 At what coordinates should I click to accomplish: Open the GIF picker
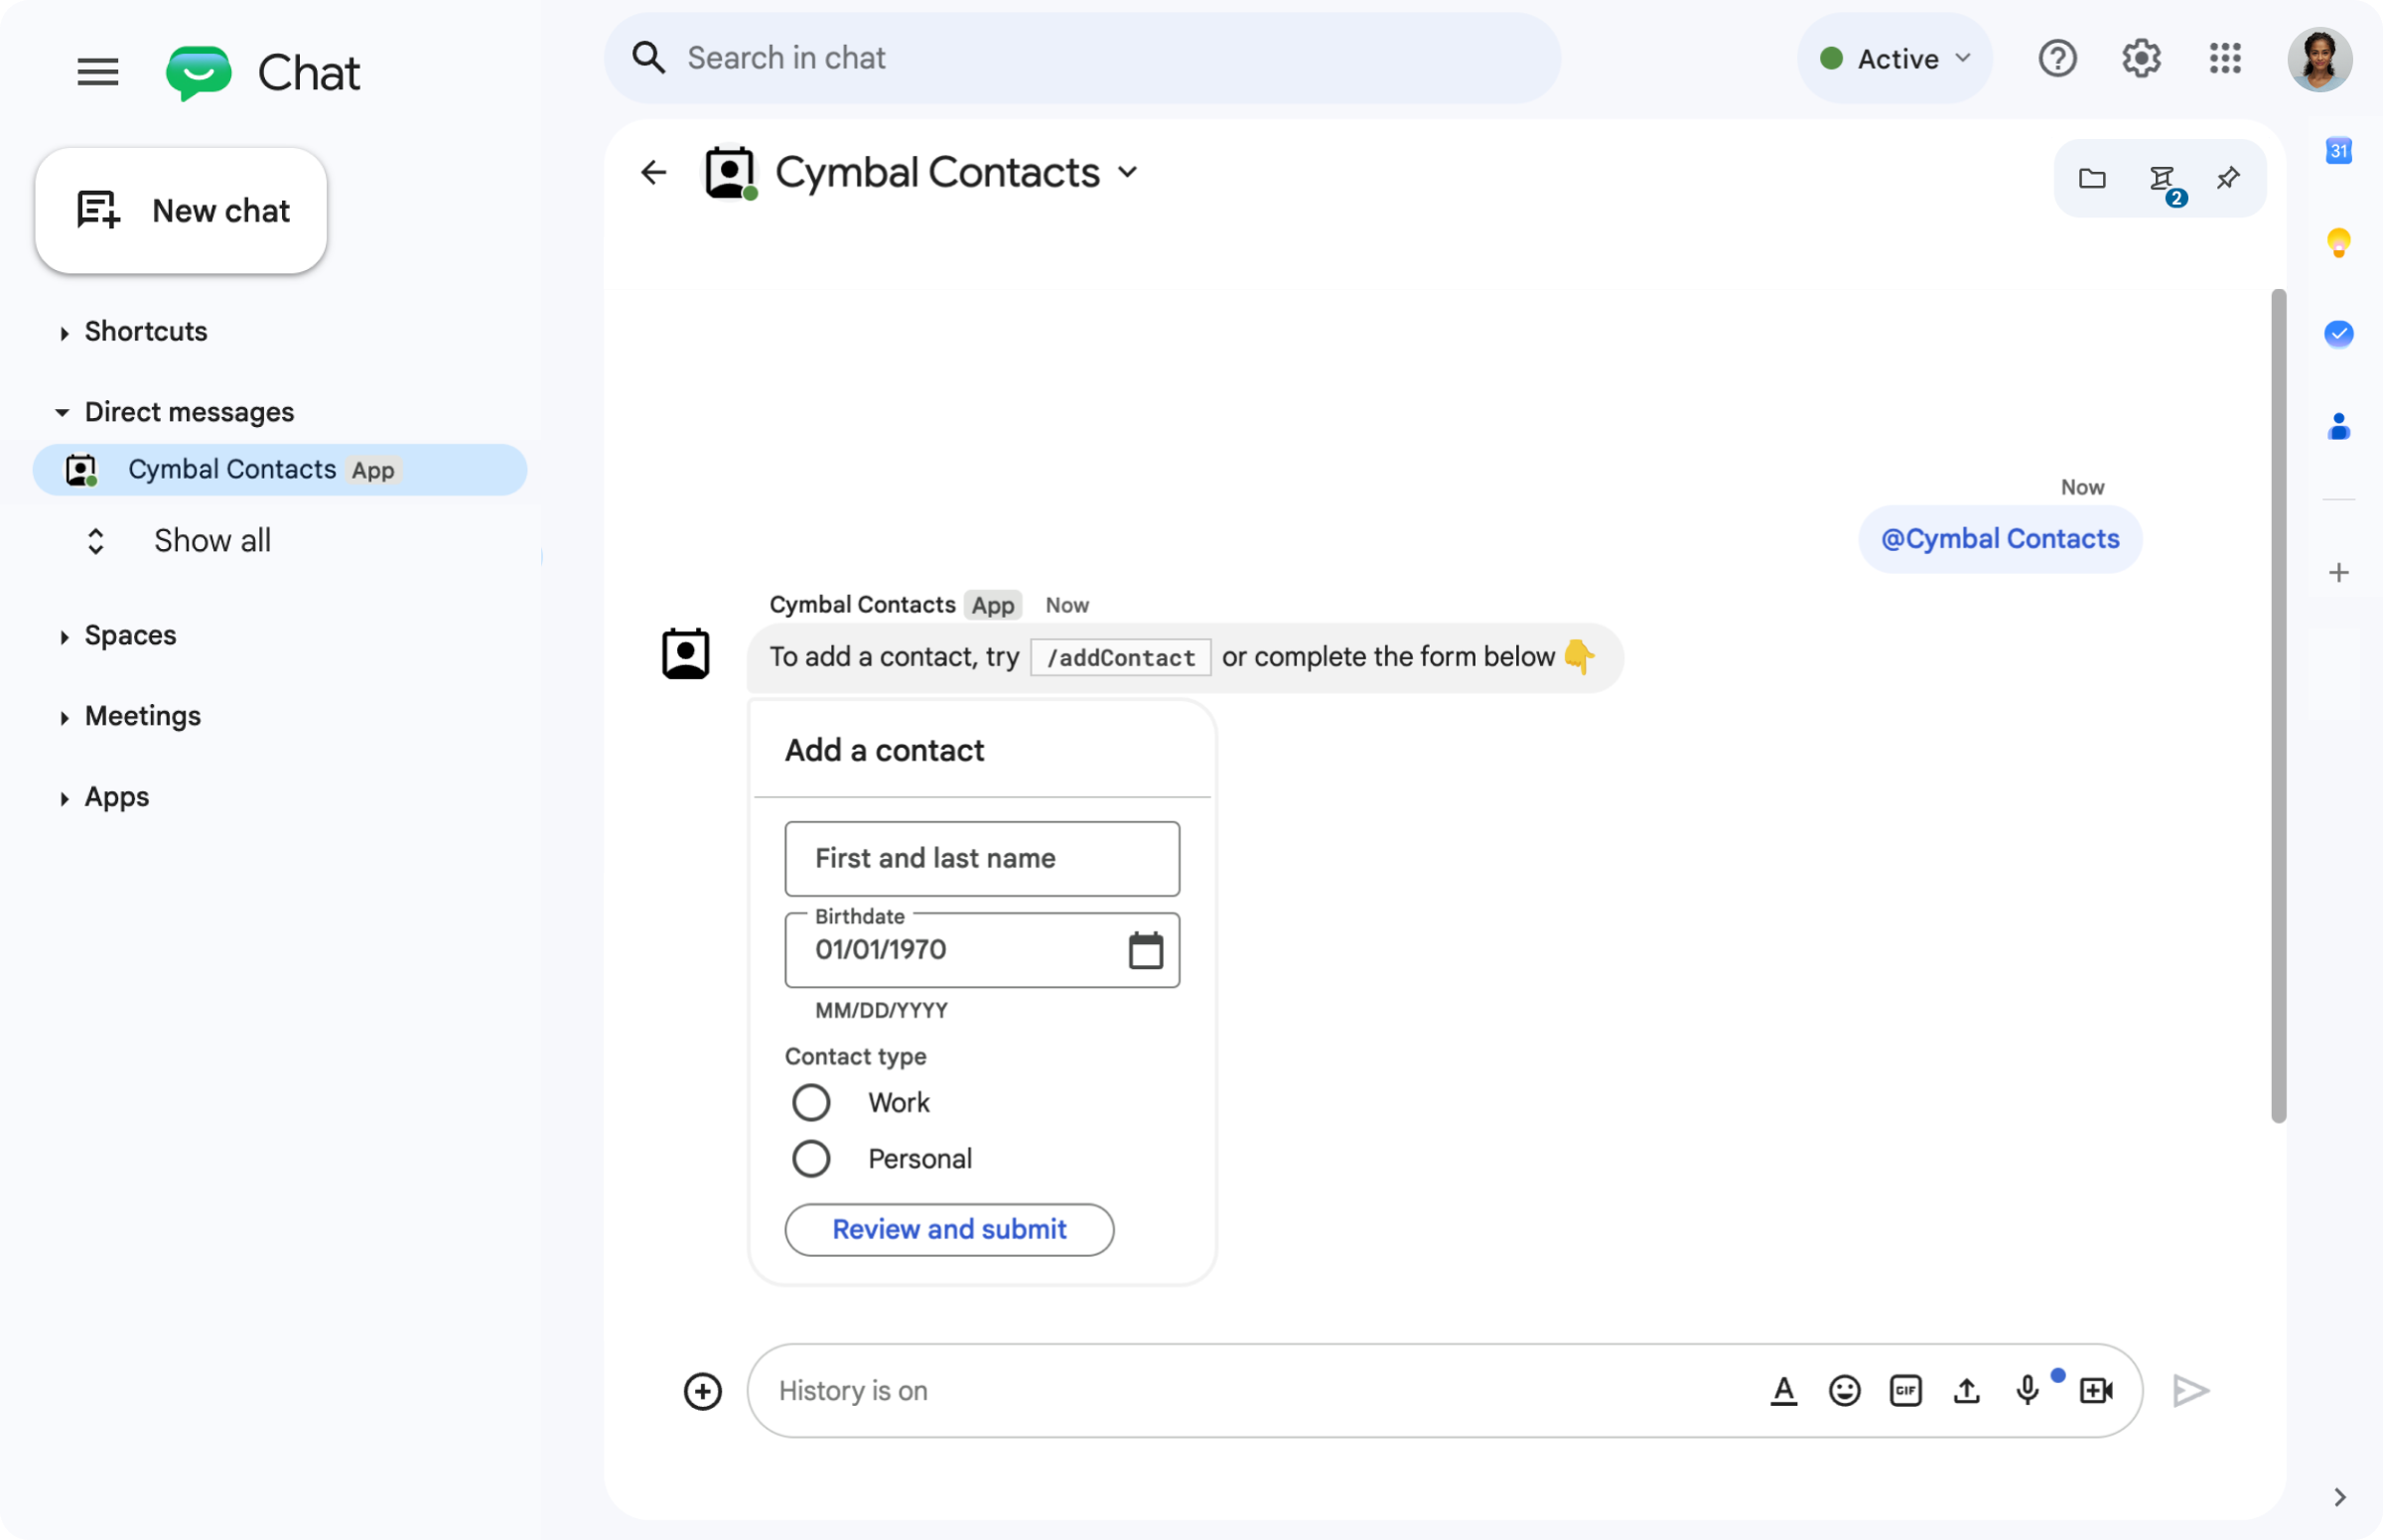coord(1905,1391)
